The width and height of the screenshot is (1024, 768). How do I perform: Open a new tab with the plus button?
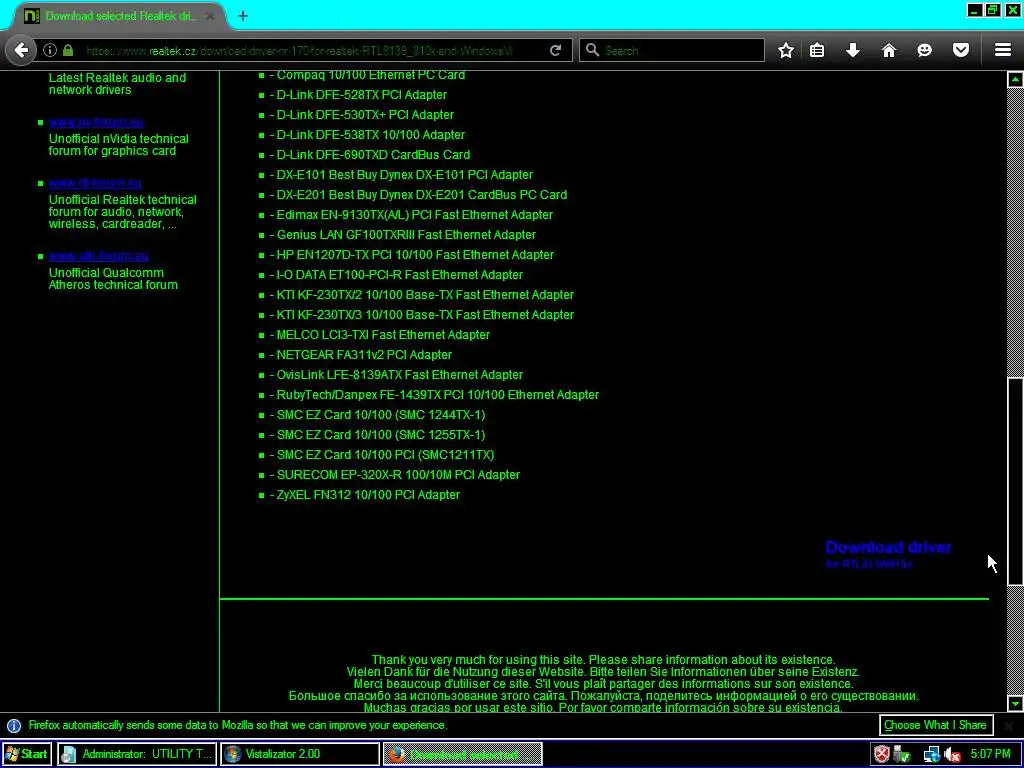243,16
